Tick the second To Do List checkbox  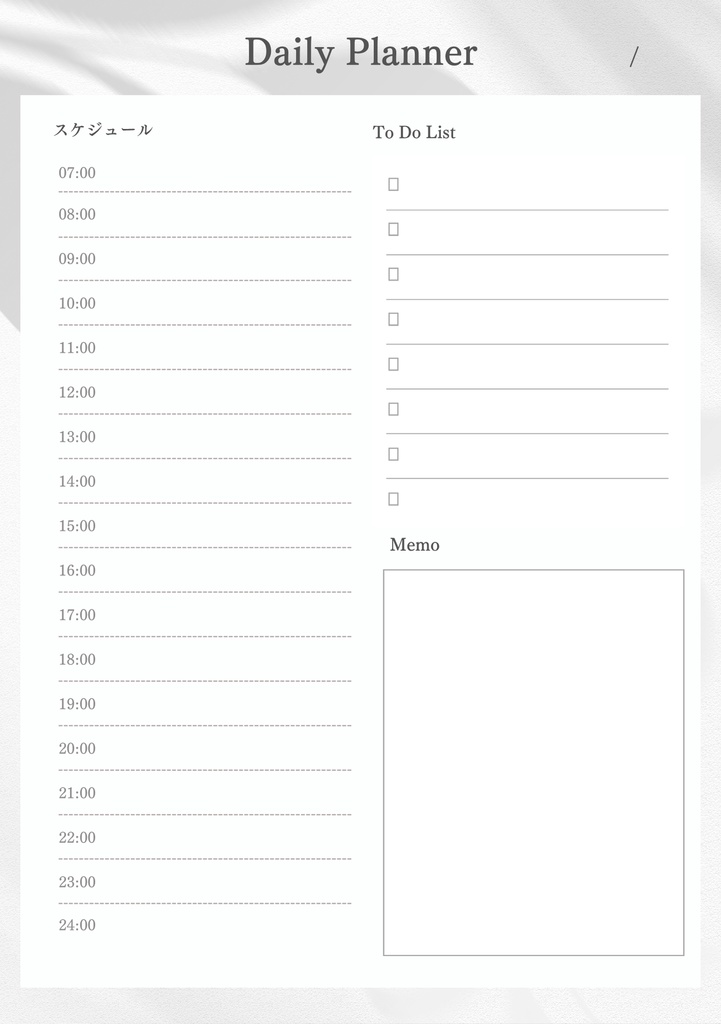coord(393,229)
